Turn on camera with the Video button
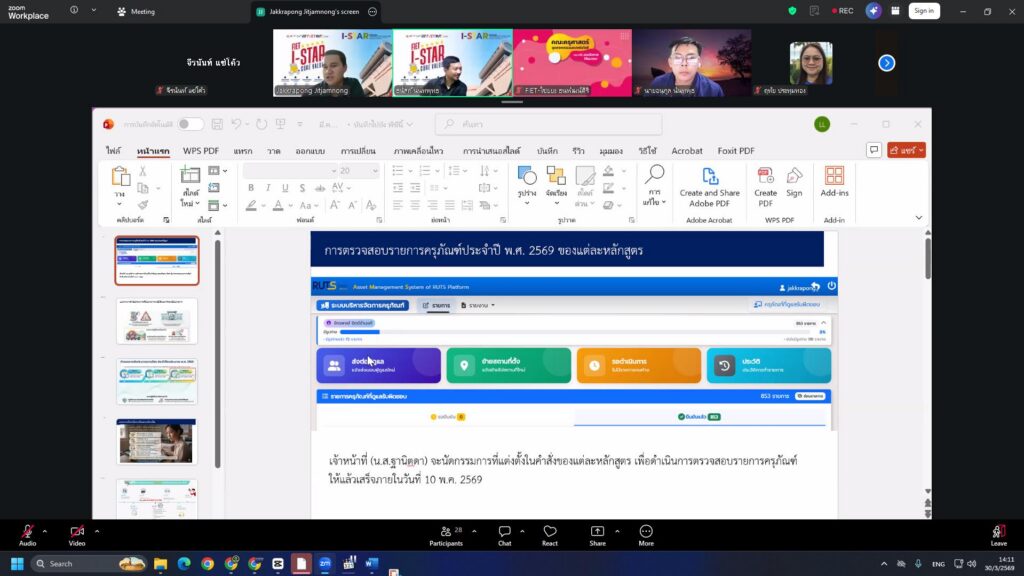1024x576 pixels. (77, 531)
